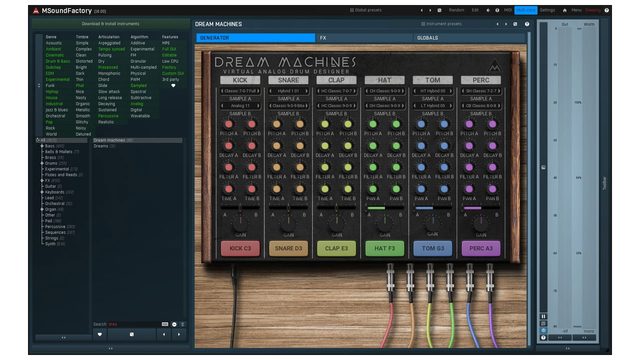This screenshot has height=360, width=640.
Task: Toggle the Cinematic tag filter
Action: pos(55,55)
